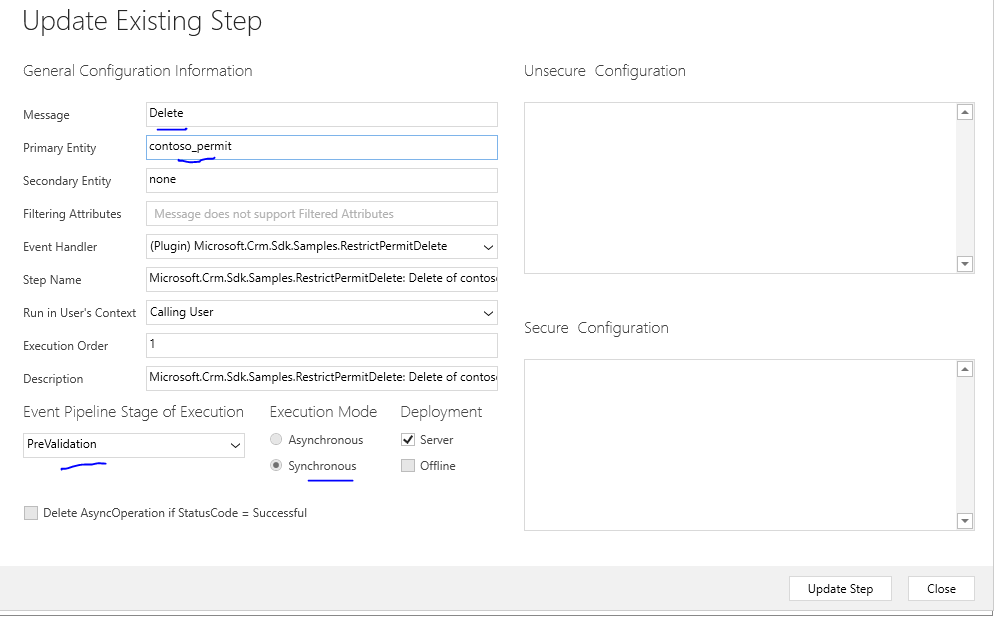Click the Close button
The width and height of the screenshot is (995, 620).
[x=941, y=588]
